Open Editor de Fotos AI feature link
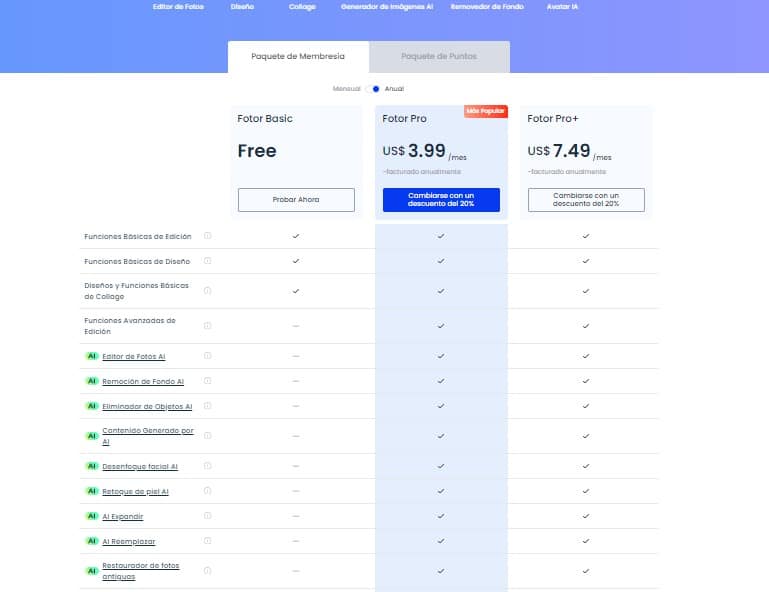This screenshot has width=769, height=592. 134,357
